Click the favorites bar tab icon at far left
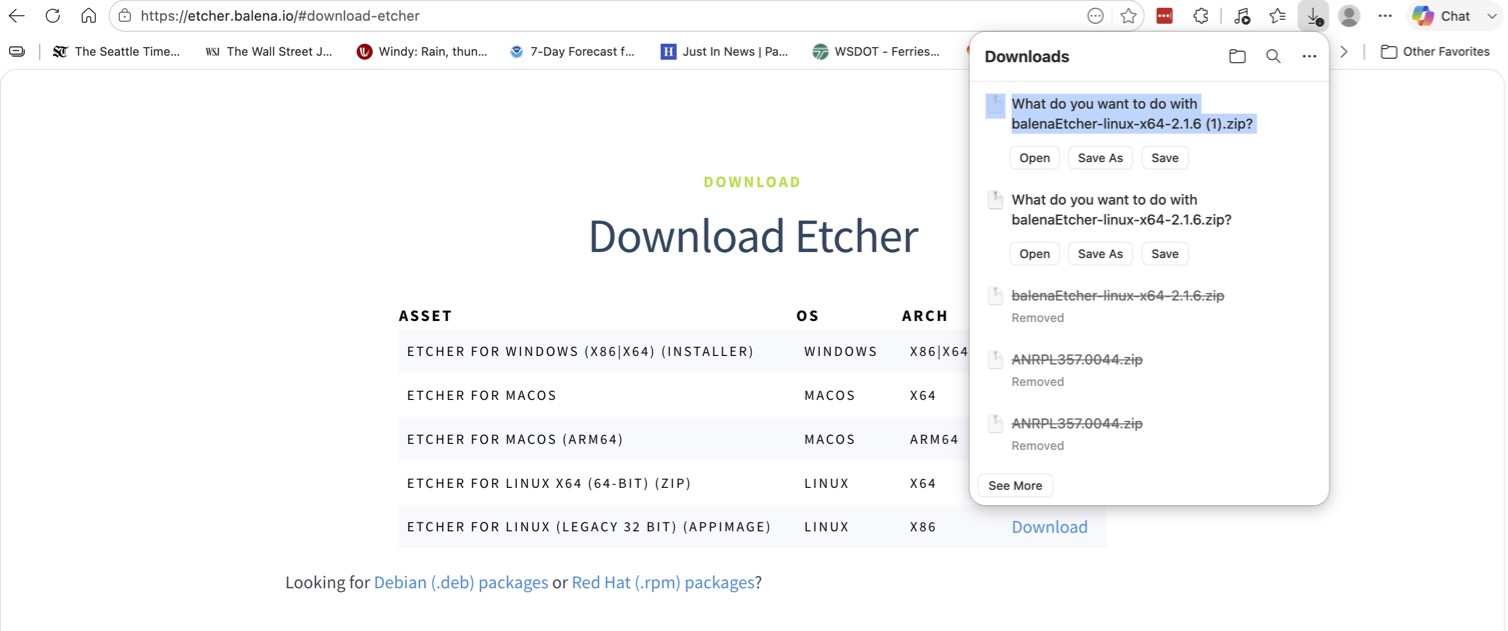Viewport: 1508px width, 631px height. (17, 51)
